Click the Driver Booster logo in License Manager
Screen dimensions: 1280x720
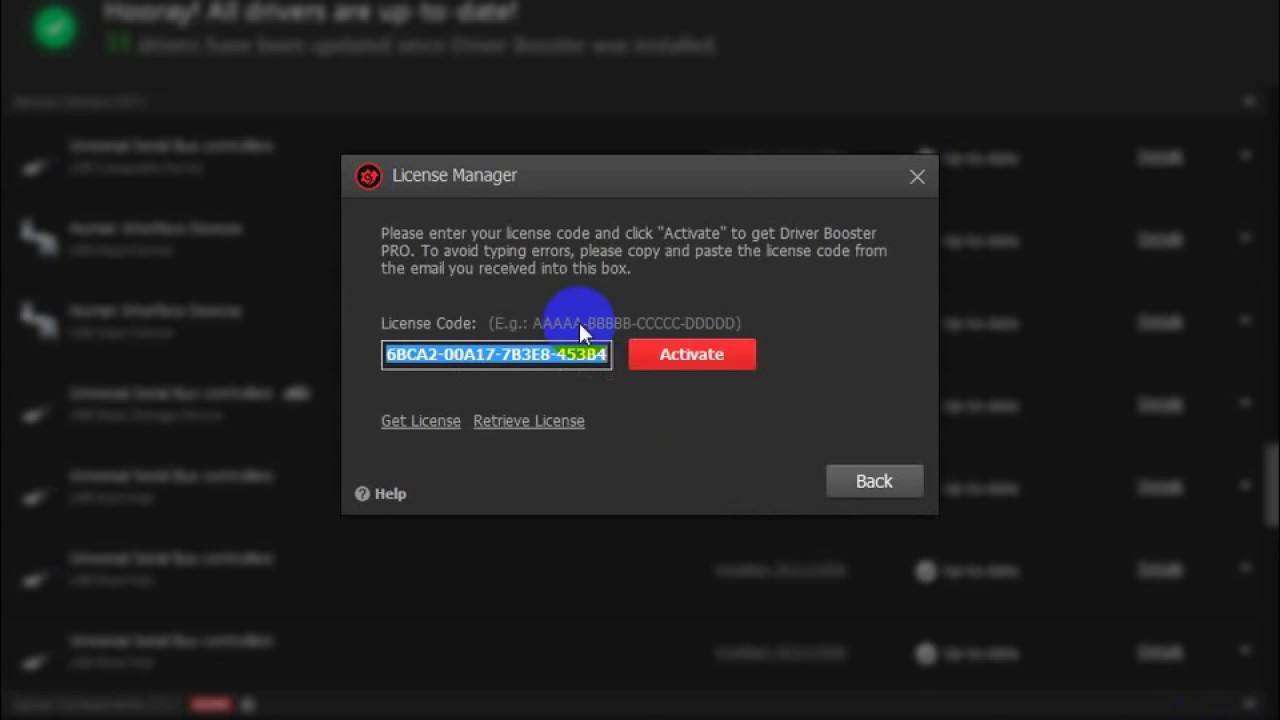[368, 177]
